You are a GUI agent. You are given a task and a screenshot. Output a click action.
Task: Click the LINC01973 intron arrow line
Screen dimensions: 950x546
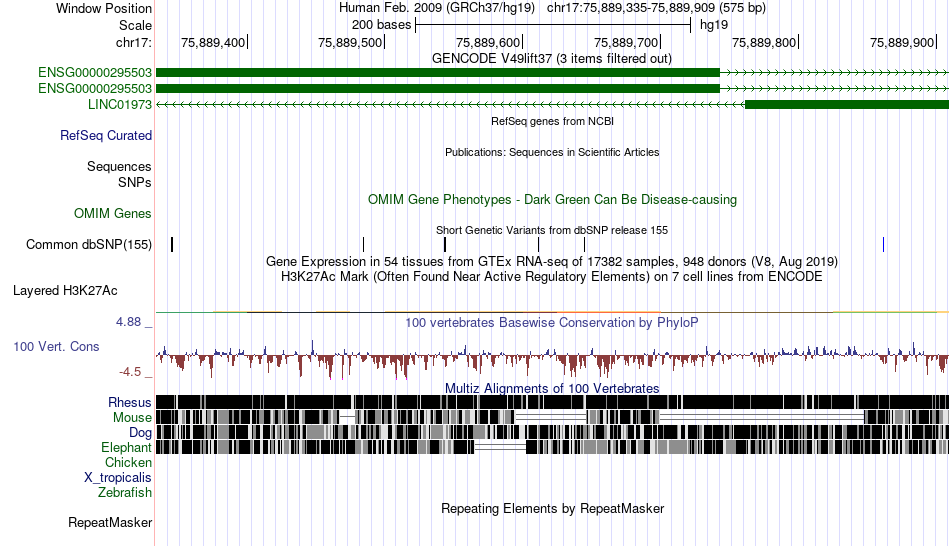click(450, 104)
